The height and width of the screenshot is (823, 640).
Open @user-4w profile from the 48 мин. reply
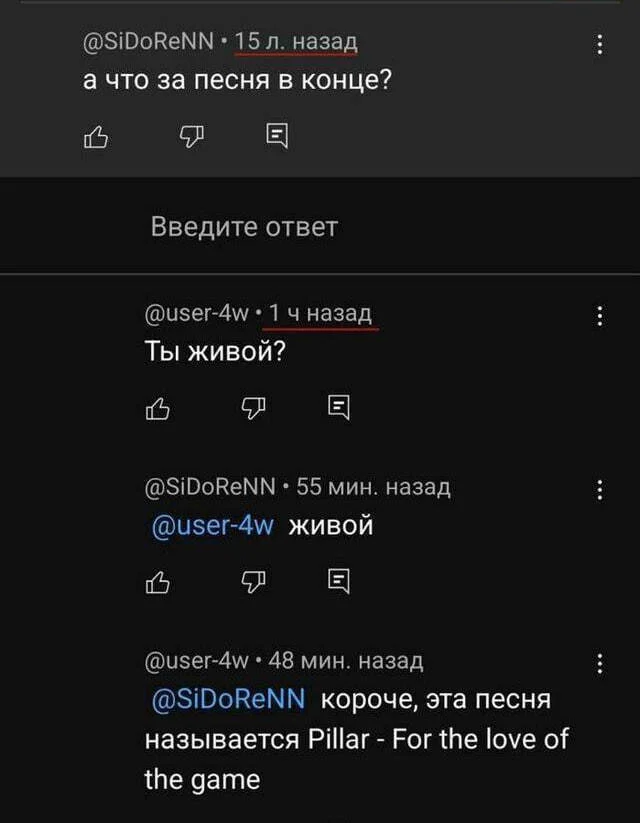pos(196,661)
